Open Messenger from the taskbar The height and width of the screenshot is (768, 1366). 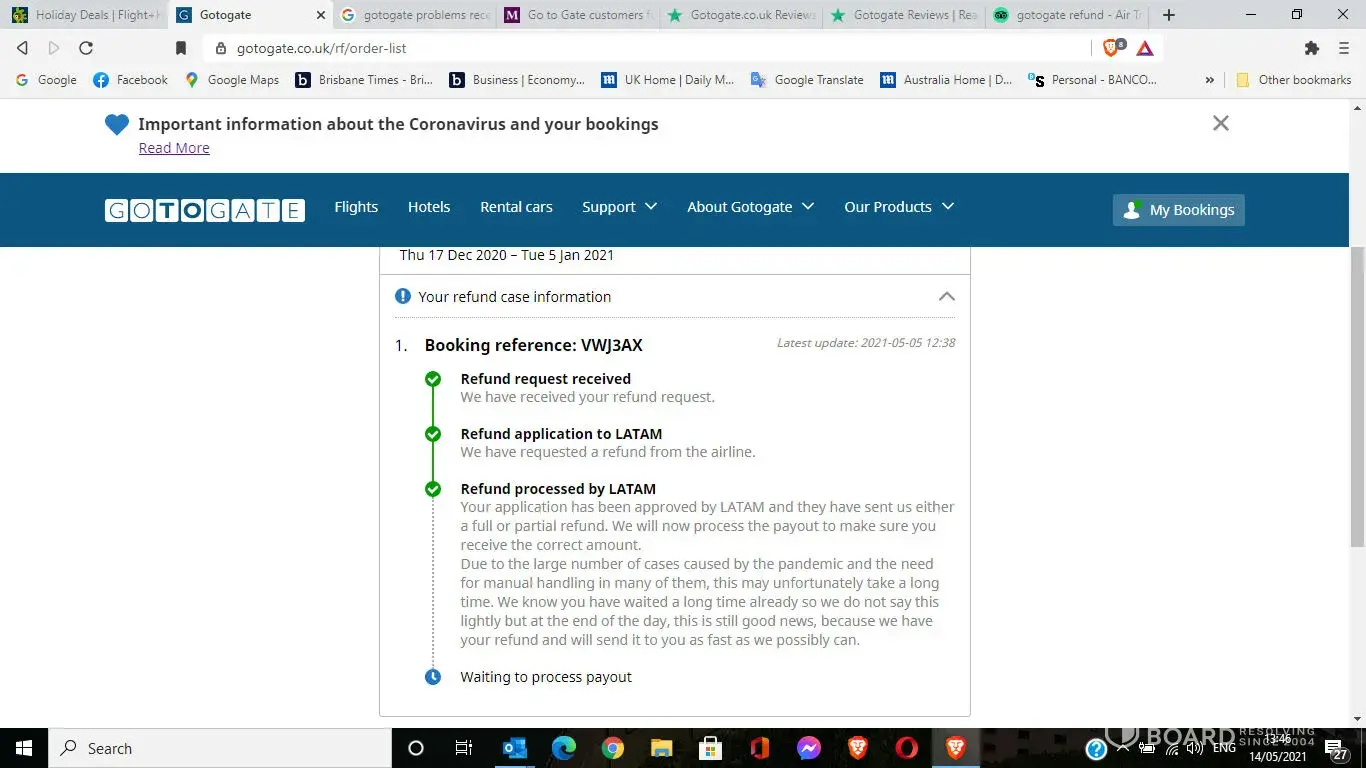(x=808, y=748)
